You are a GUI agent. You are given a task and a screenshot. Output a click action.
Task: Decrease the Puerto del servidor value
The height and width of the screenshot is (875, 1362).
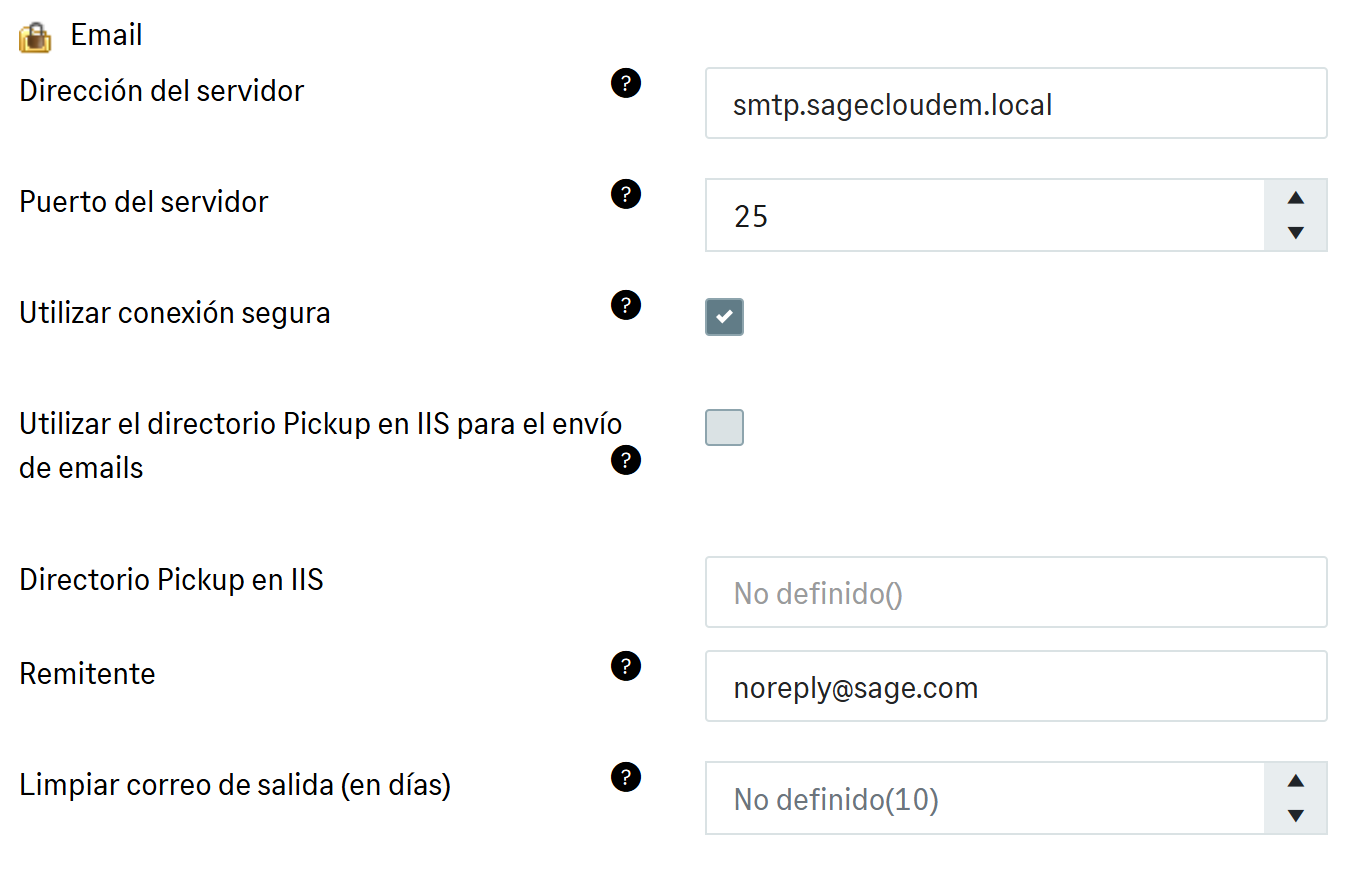coord(1296,233)
